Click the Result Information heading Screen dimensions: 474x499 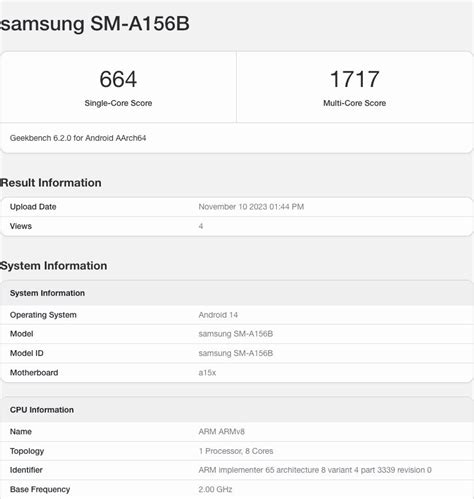coord(51,183)
